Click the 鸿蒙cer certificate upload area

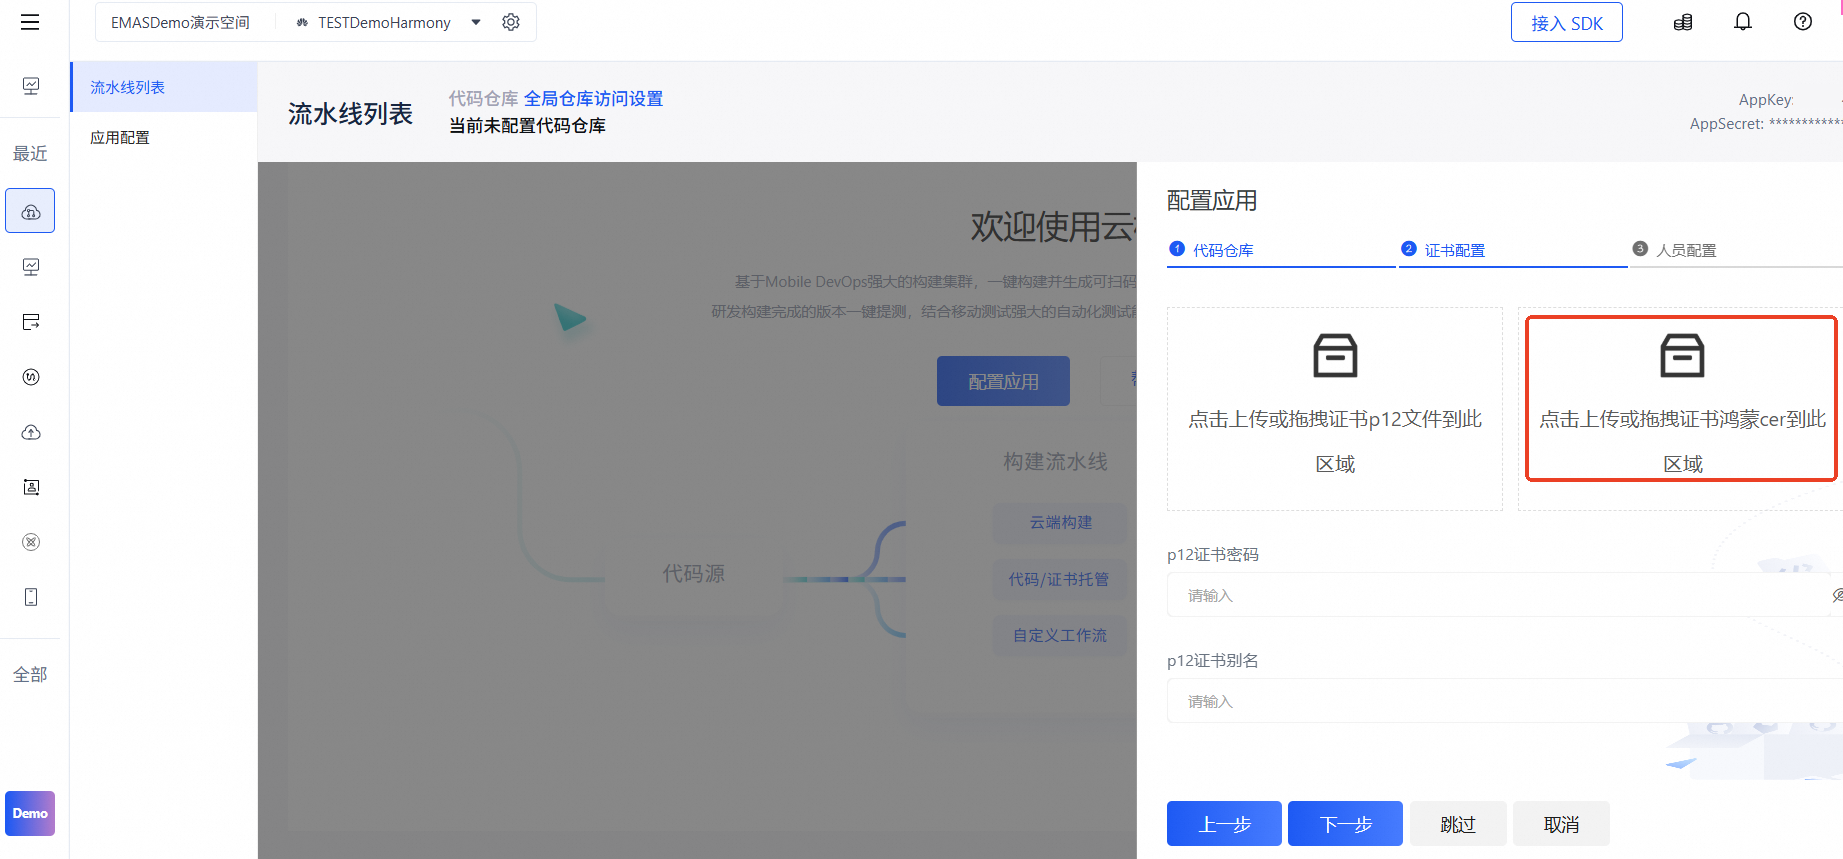click(x=1681, y=409)
